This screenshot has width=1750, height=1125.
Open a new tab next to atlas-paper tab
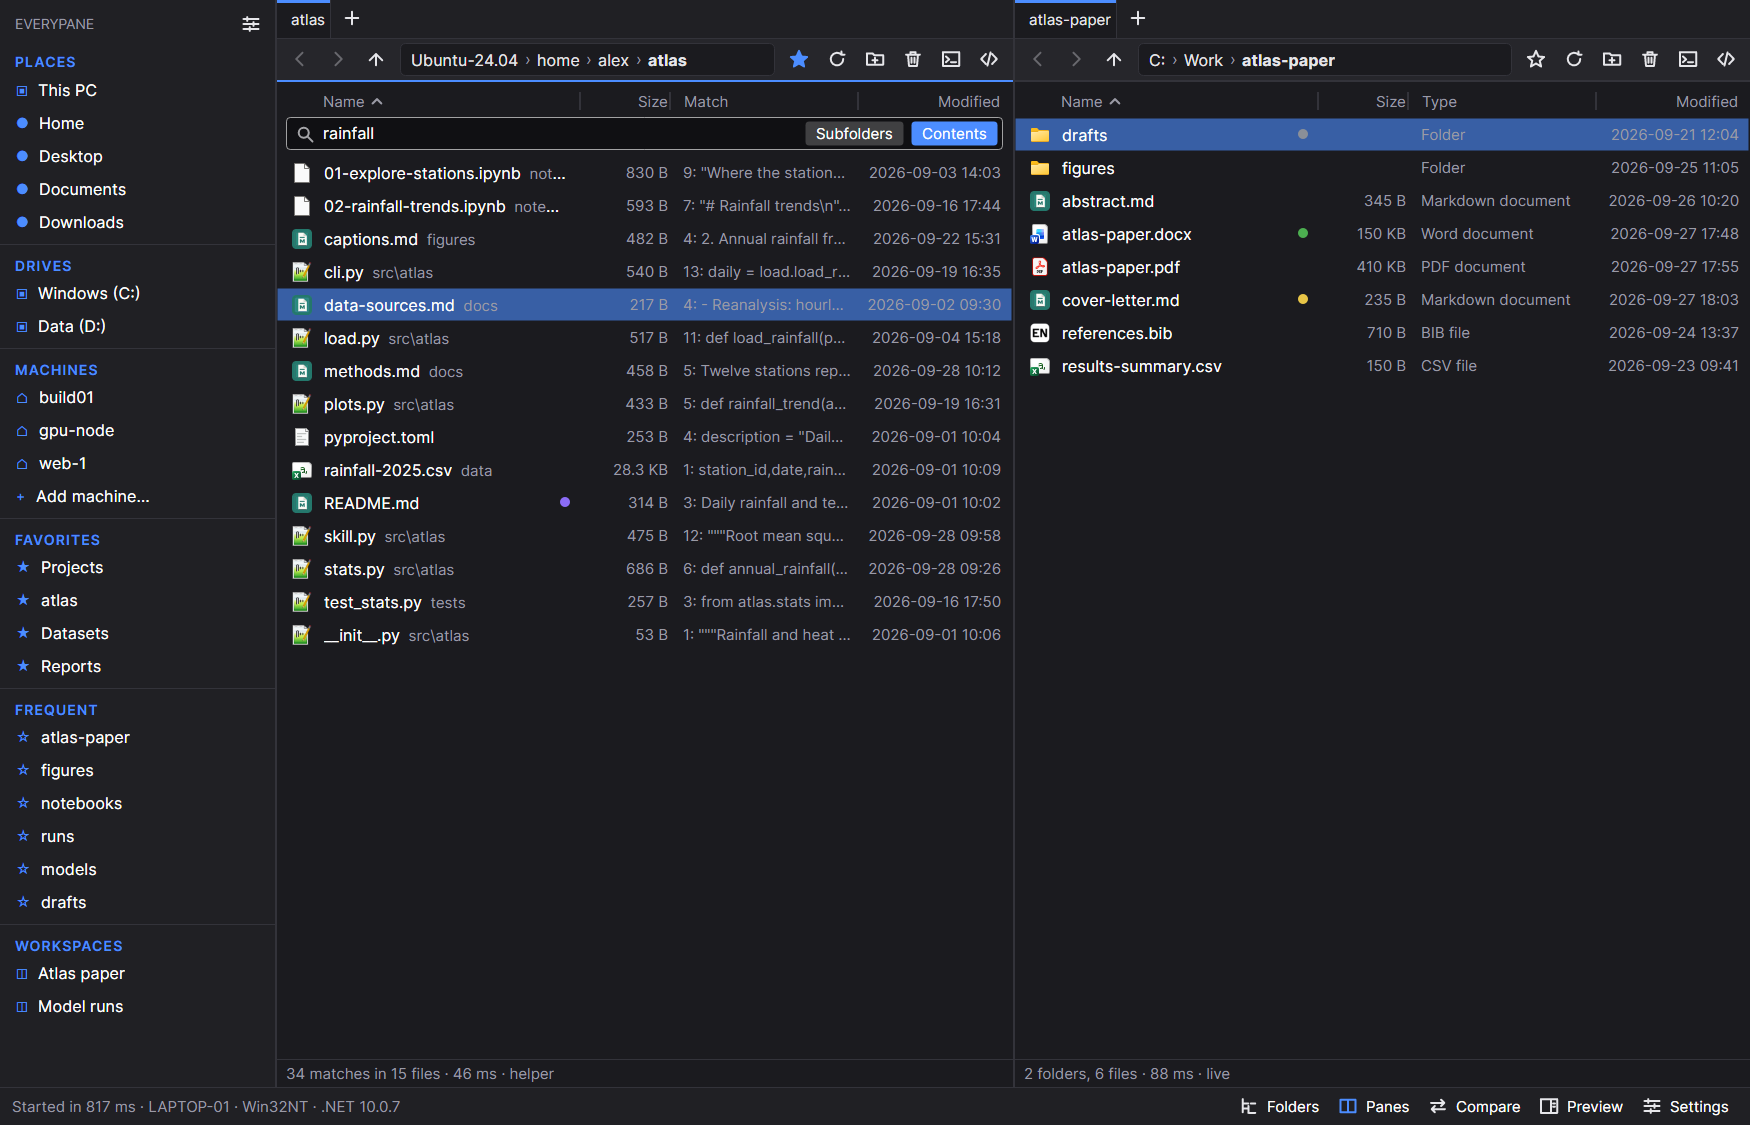pyautogui.click(x=1138, y=19)
